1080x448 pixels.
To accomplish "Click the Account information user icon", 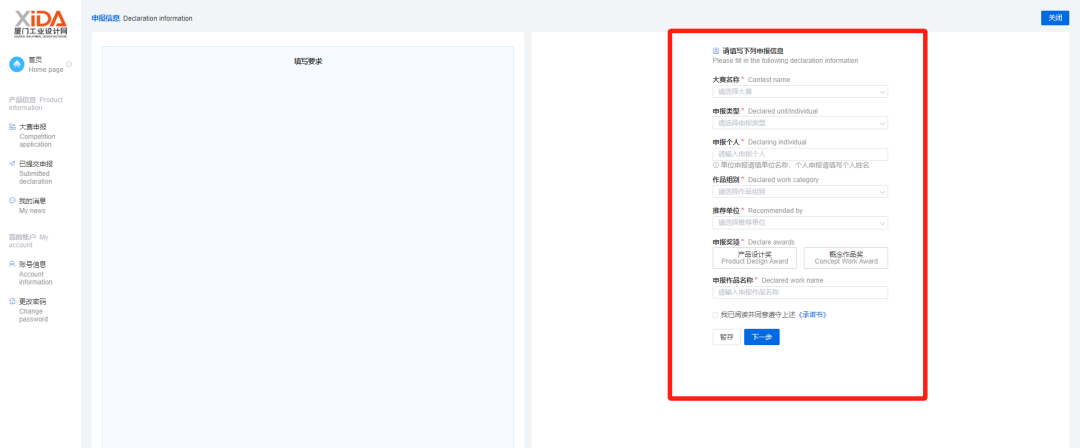I will [x=12, y=264].
